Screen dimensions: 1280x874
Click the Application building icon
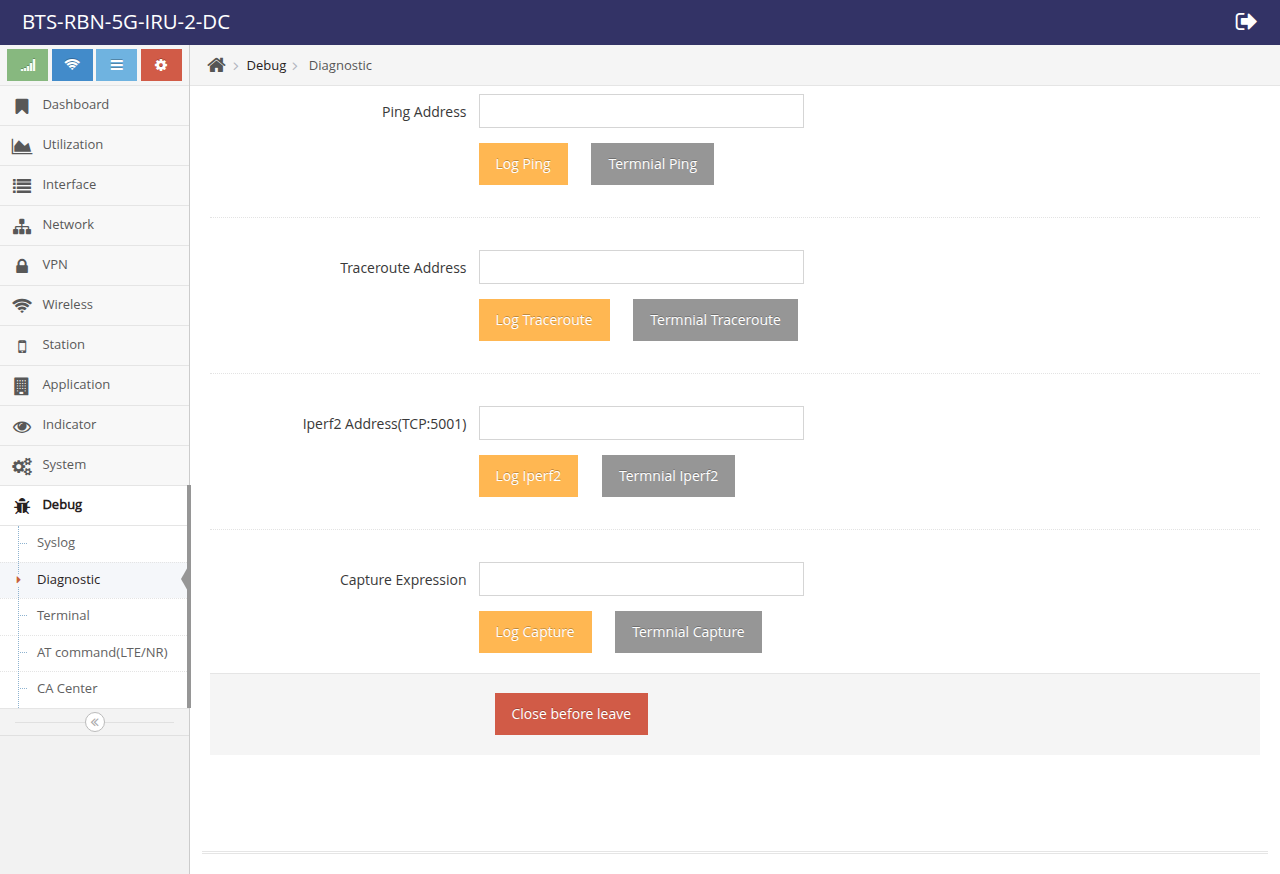(22, 385)
